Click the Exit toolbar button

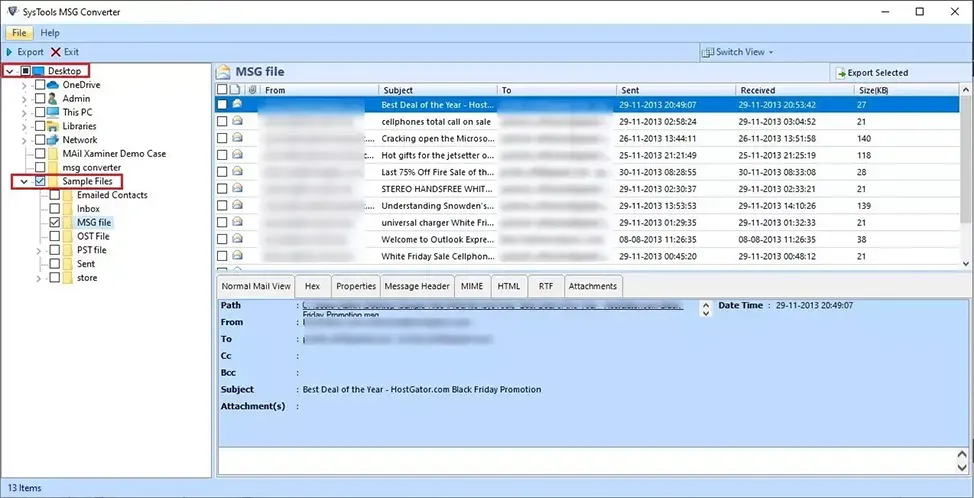coord(65,52)
